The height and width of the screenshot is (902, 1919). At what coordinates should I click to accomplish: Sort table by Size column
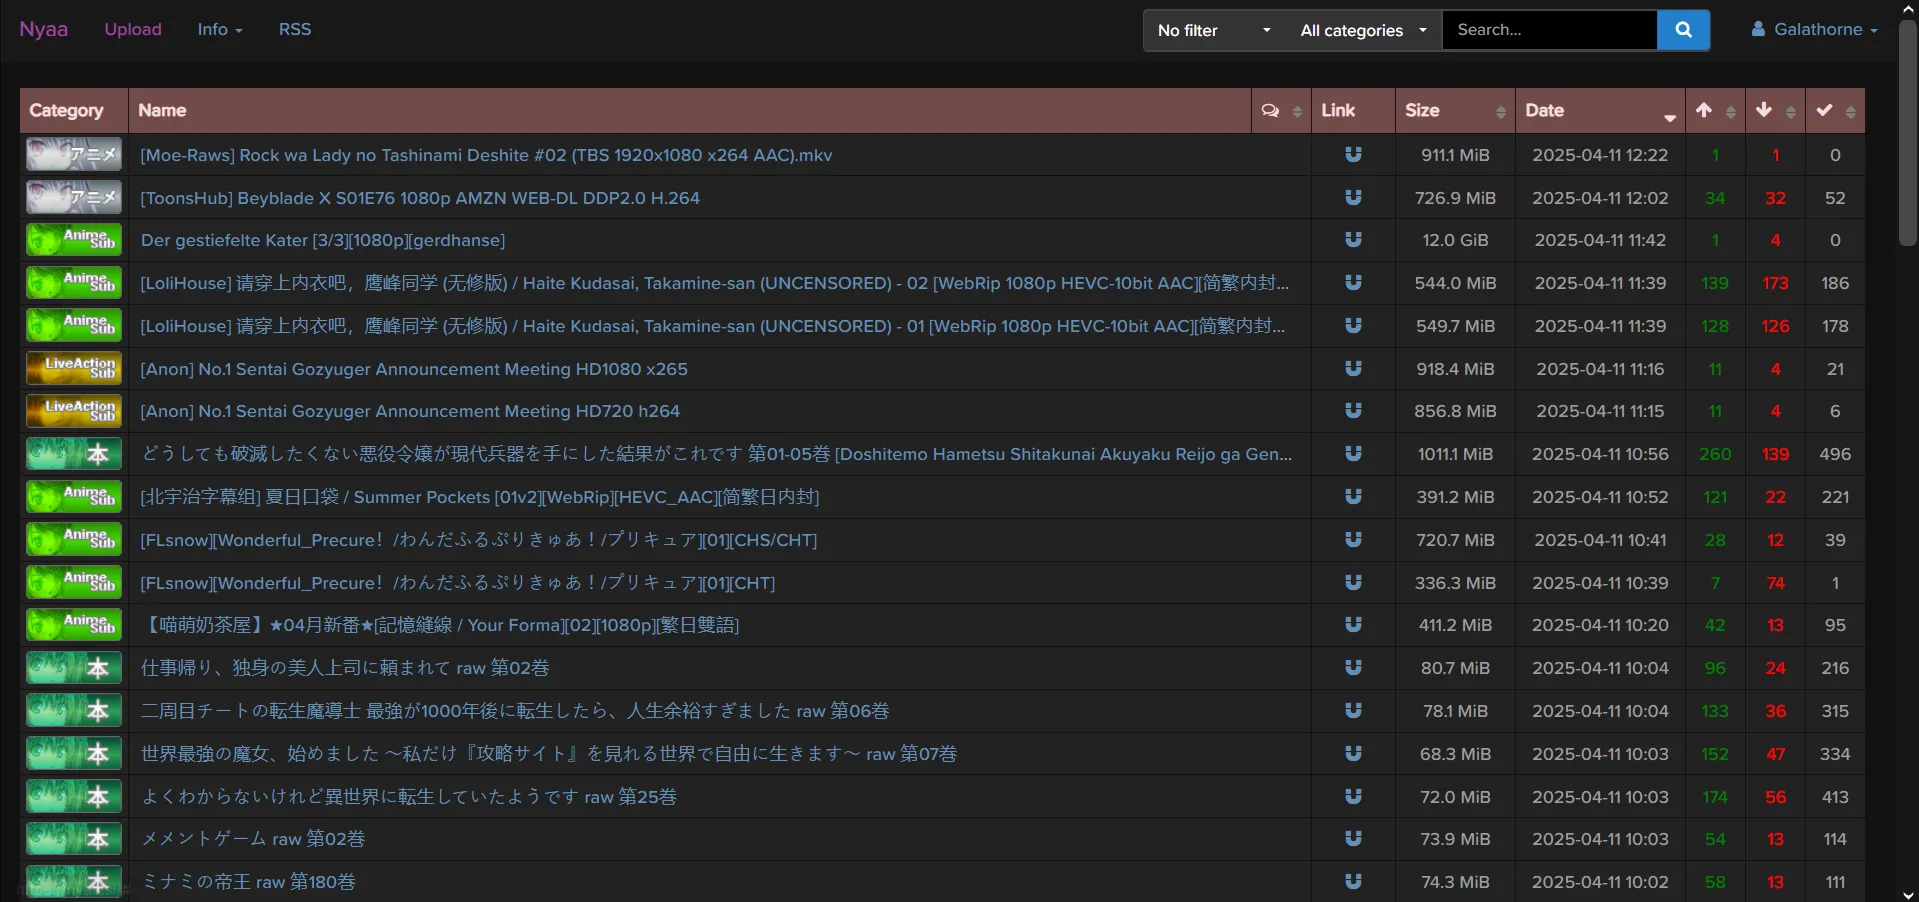coord(1455,111)
